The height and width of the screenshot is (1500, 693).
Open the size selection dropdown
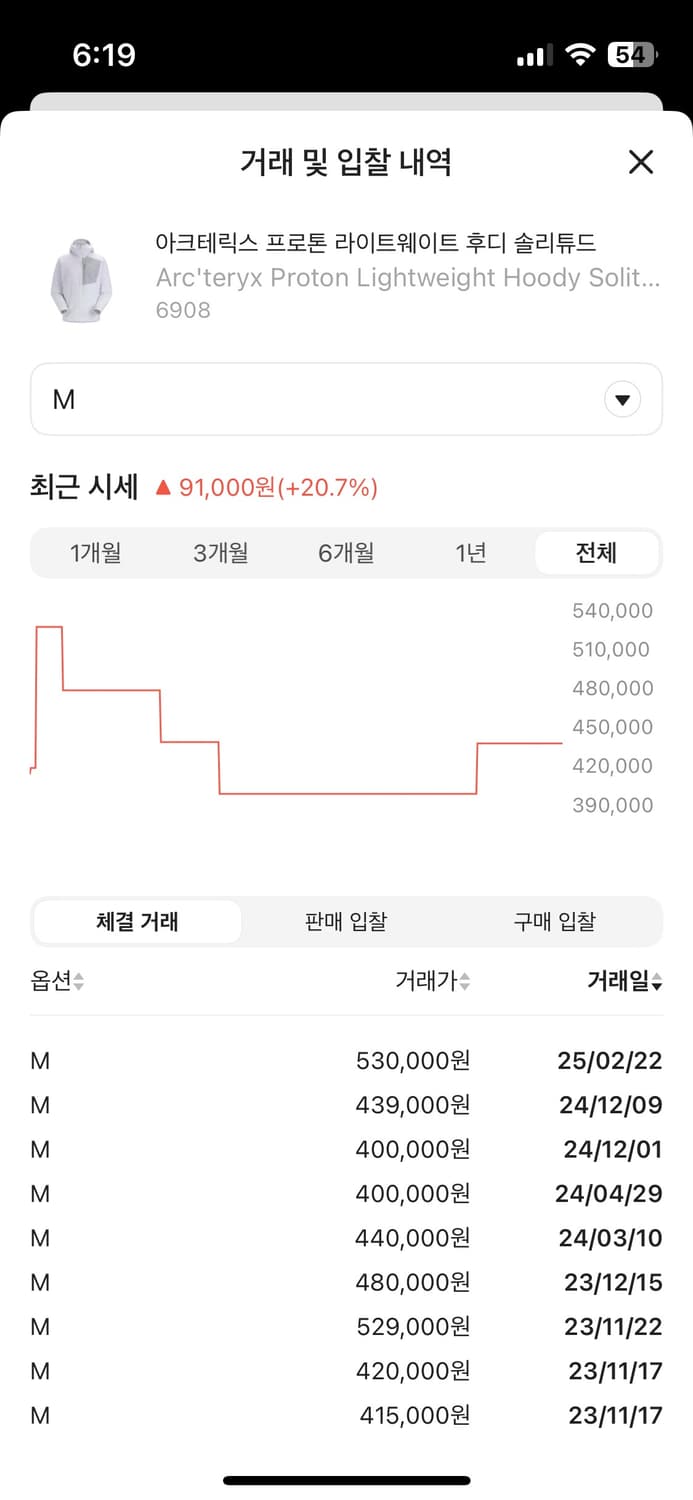pos(346,399)
